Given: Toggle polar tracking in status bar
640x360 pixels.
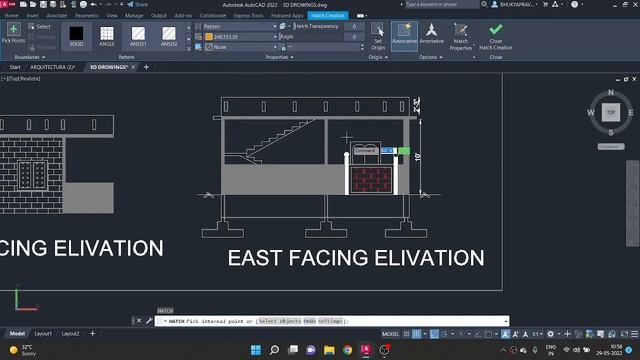Looking at the screenshot, I should click(x=444, y=334).
